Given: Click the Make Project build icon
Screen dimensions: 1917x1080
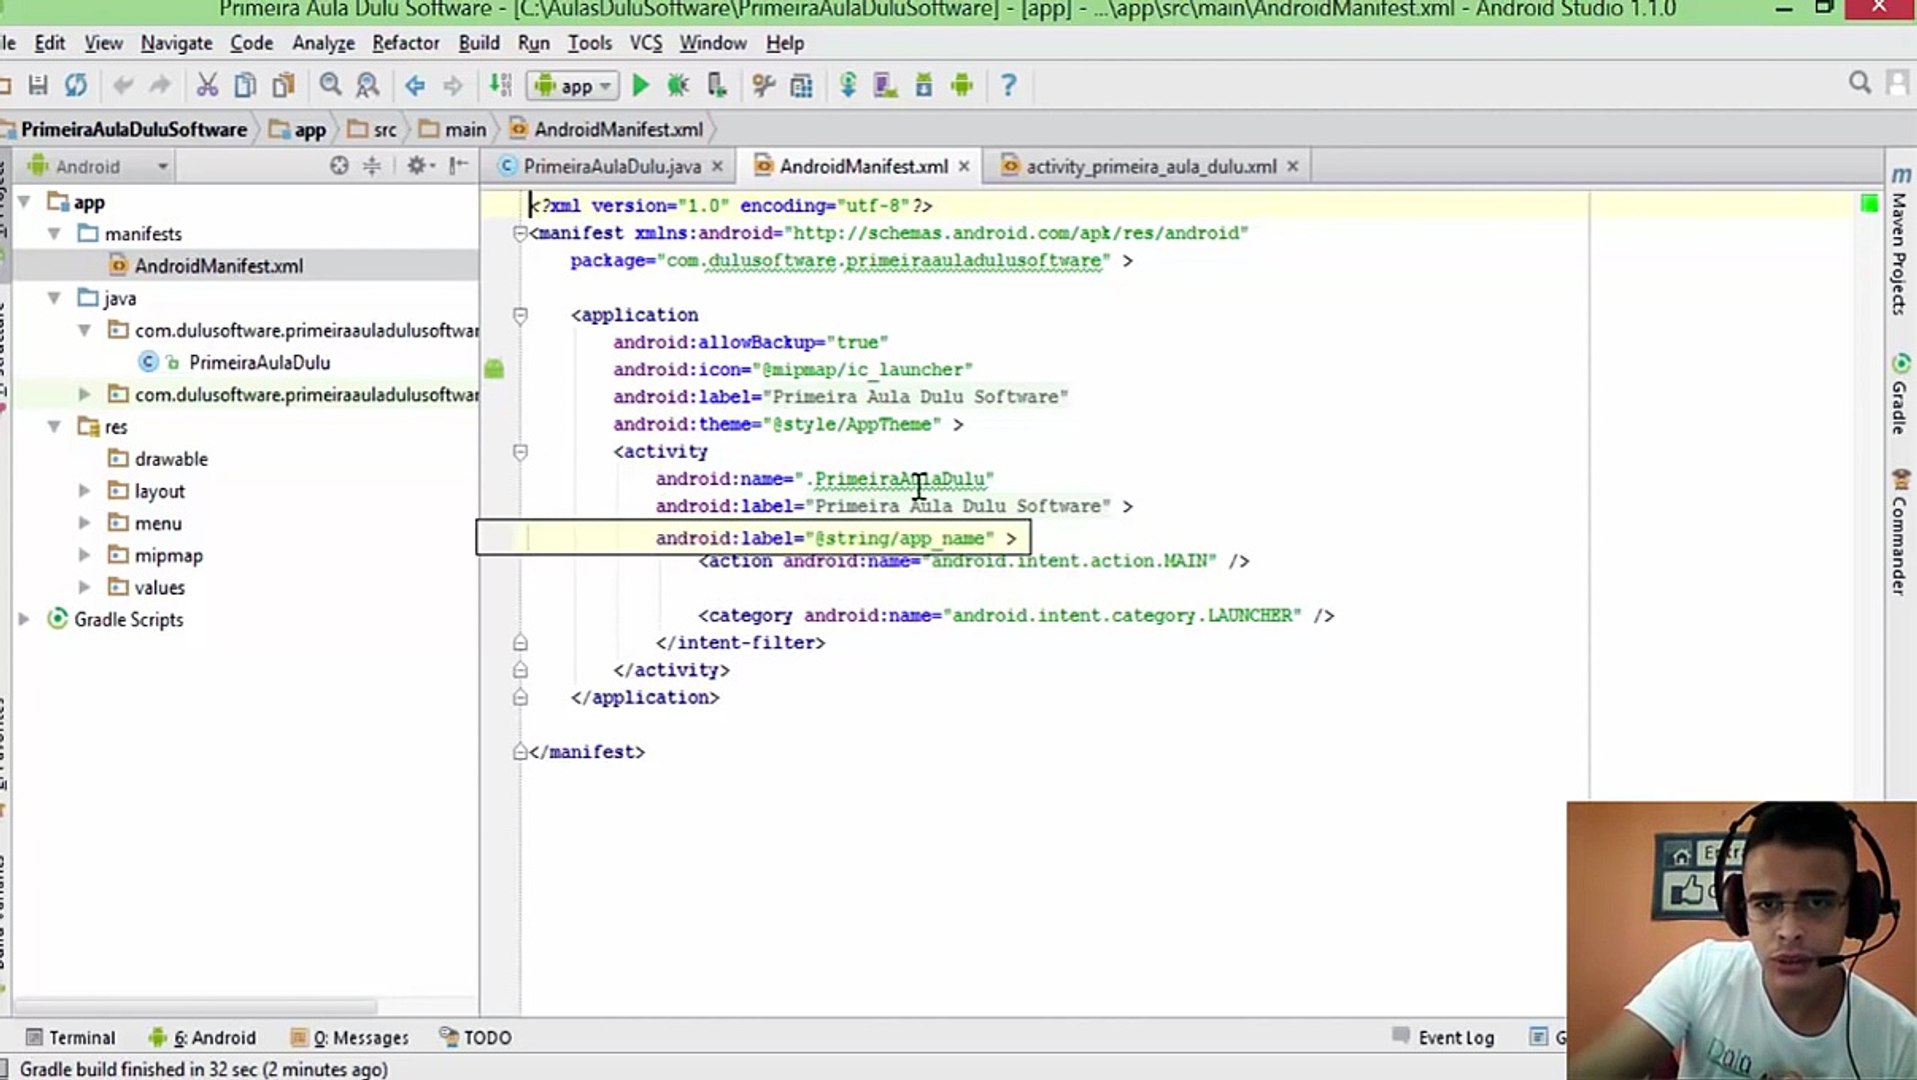Looking at the screenshot, I should tap(500, 85).
